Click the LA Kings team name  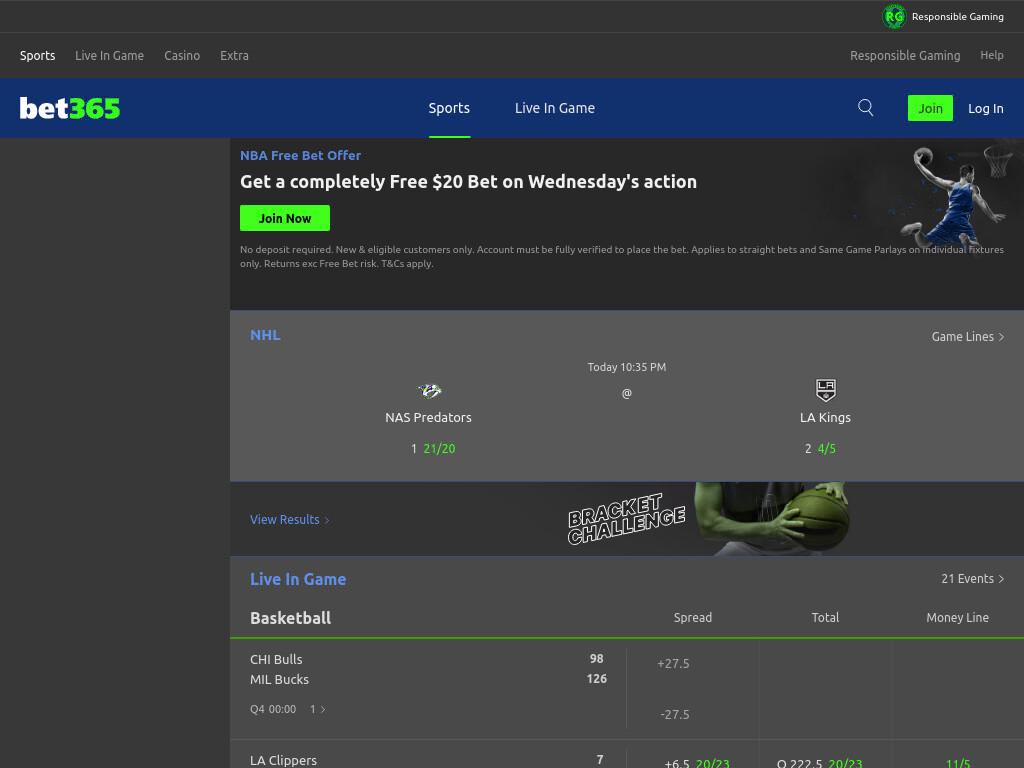pyautogui.click(x=825, y=417)
